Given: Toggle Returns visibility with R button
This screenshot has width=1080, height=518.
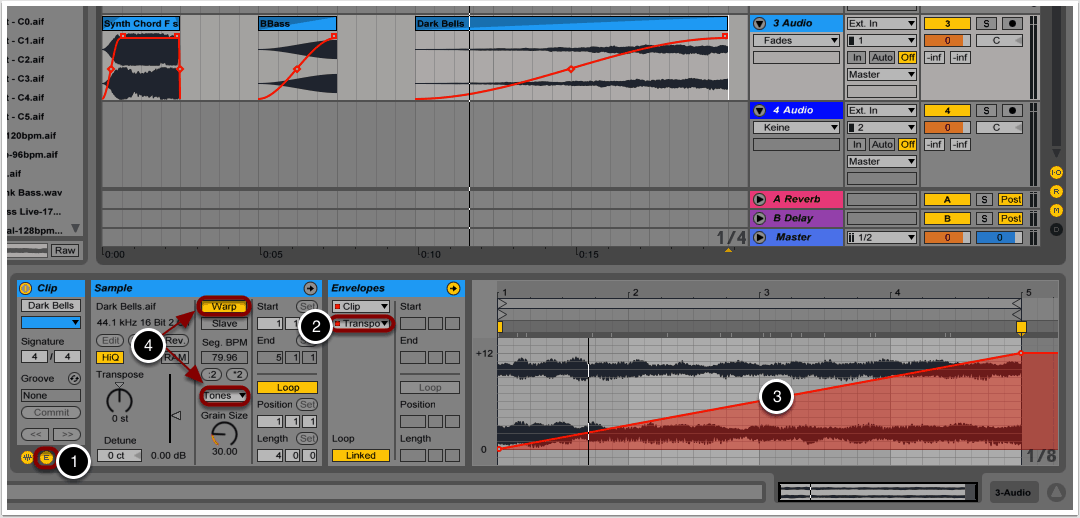Looking at the screenshot, I should click(x=1055, y=191).
